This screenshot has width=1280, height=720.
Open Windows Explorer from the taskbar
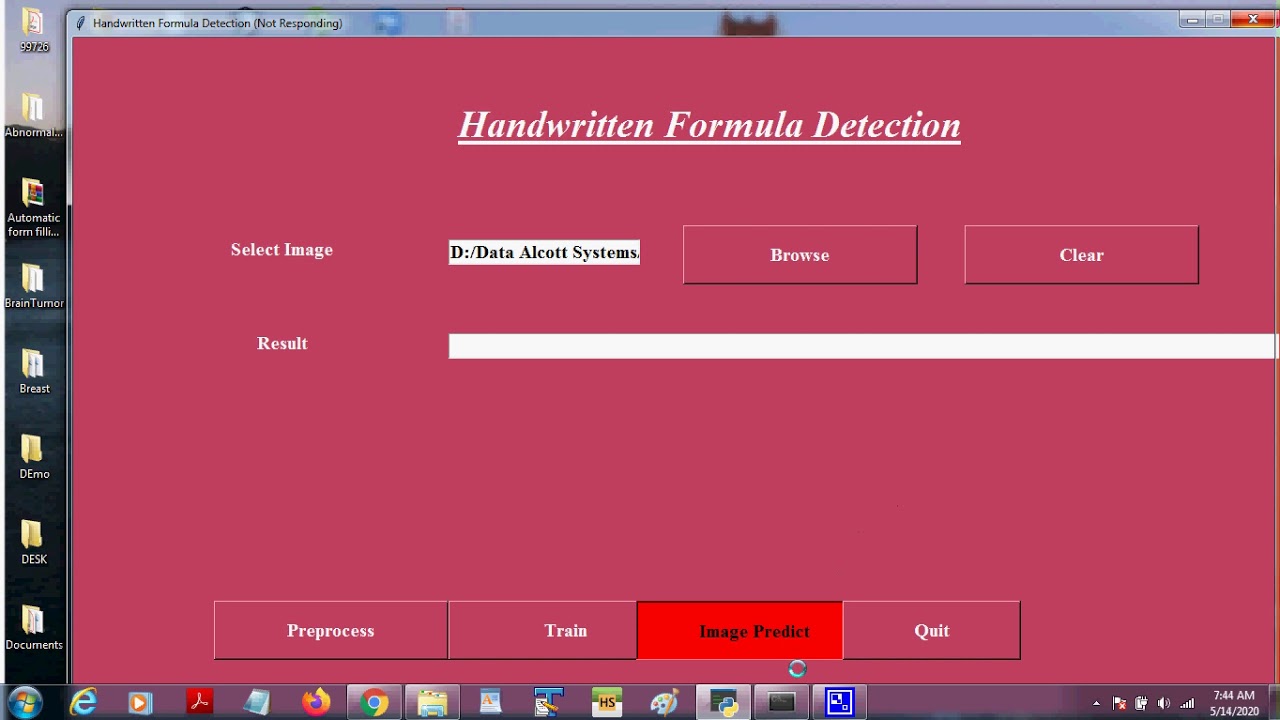click(x=432, y=703)
